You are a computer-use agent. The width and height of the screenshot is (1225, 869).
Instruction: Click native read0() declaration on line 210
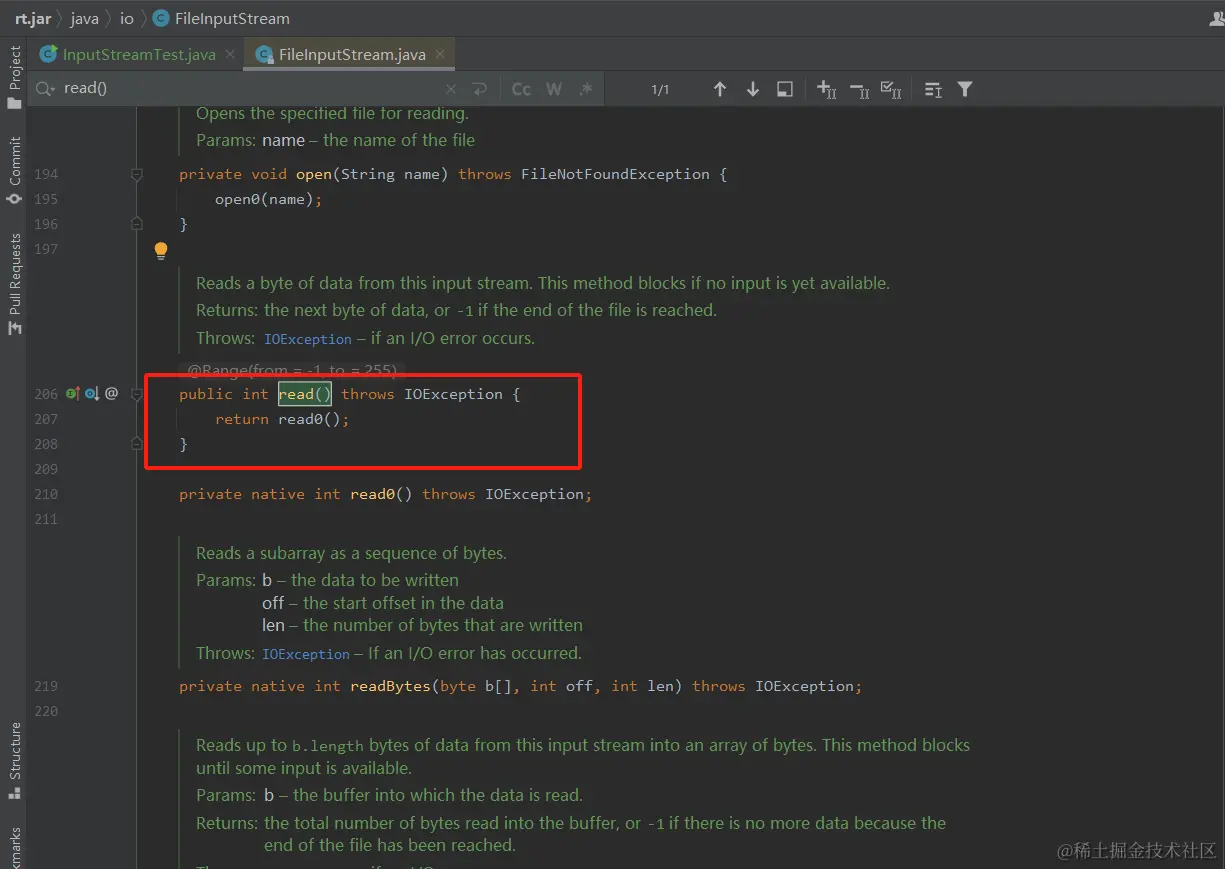click(x=381, y=494)
